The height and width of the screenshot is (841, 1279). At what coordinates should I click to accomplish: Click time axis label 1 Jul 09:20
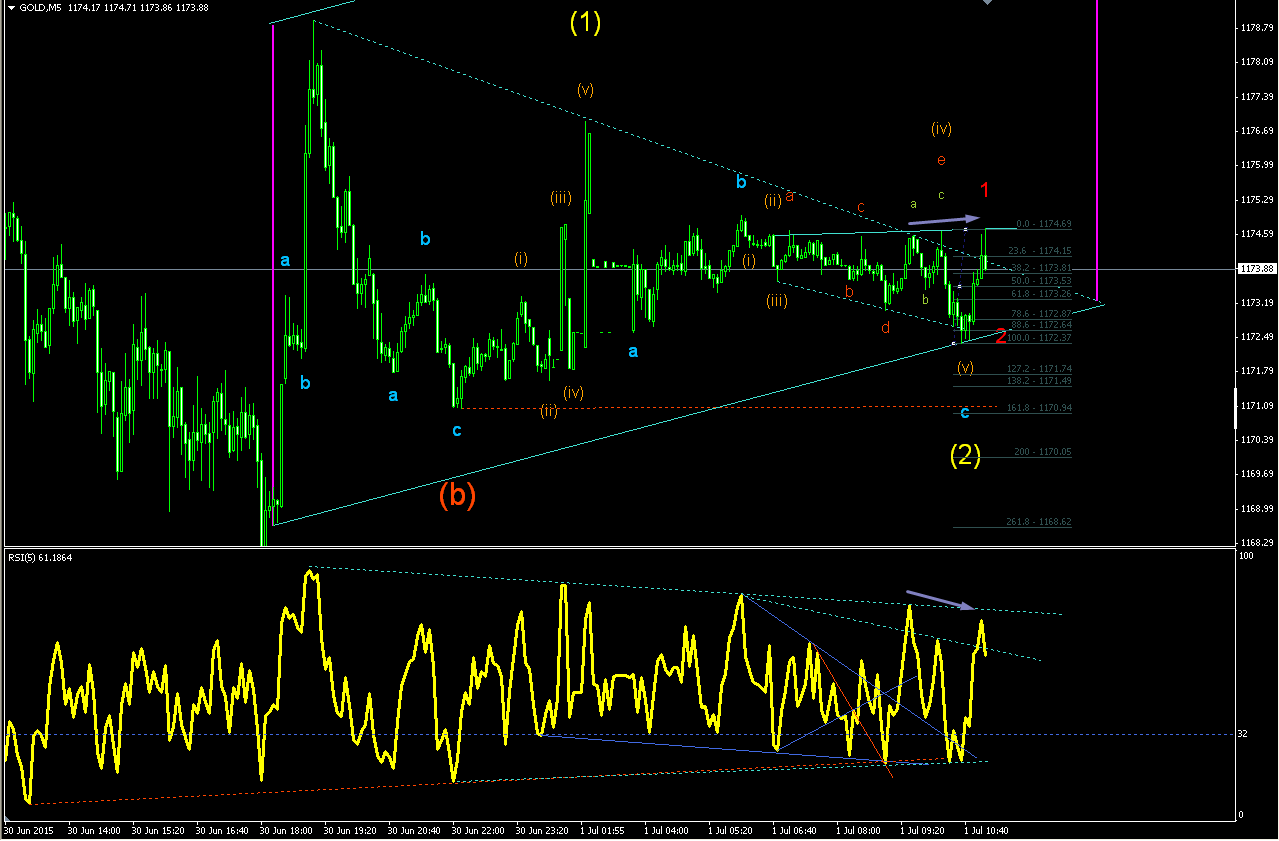(922, 831)
